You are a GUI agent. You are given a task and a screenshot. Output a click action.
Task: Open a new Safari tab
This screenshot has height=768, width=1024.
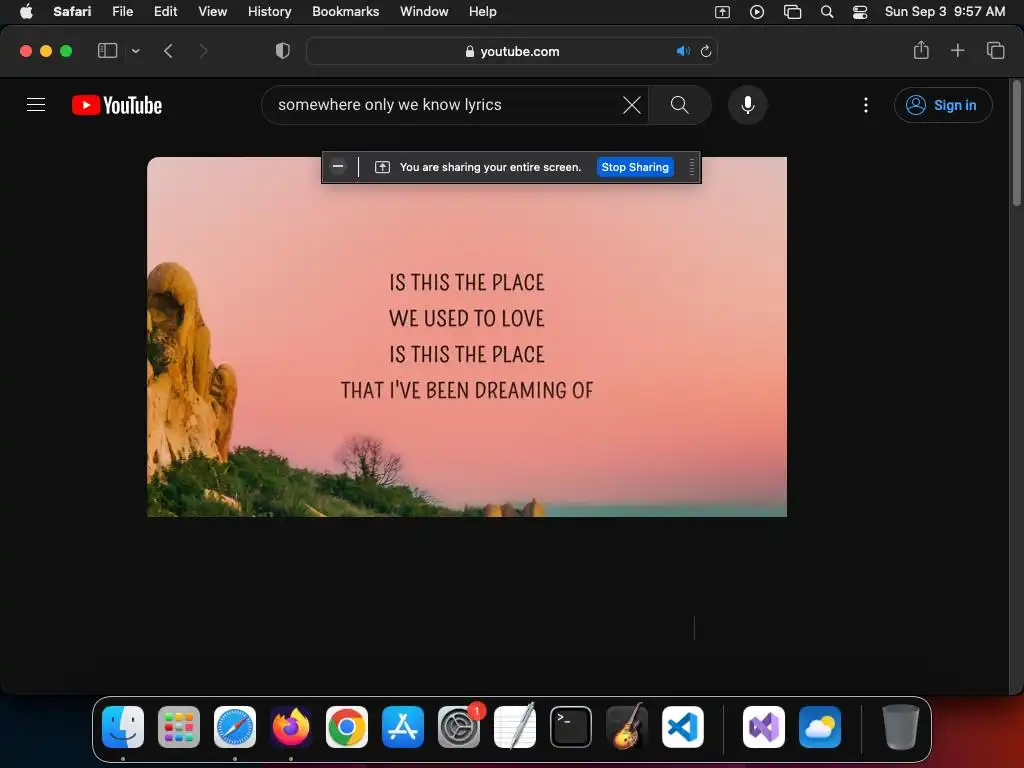[x=957, y=50]
